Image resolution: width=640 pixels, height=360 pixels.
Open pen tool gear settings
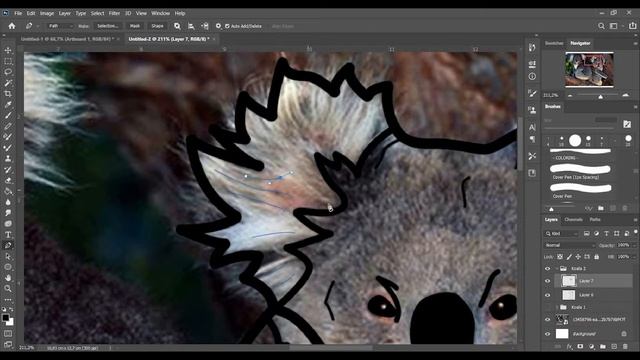(218, 26)
